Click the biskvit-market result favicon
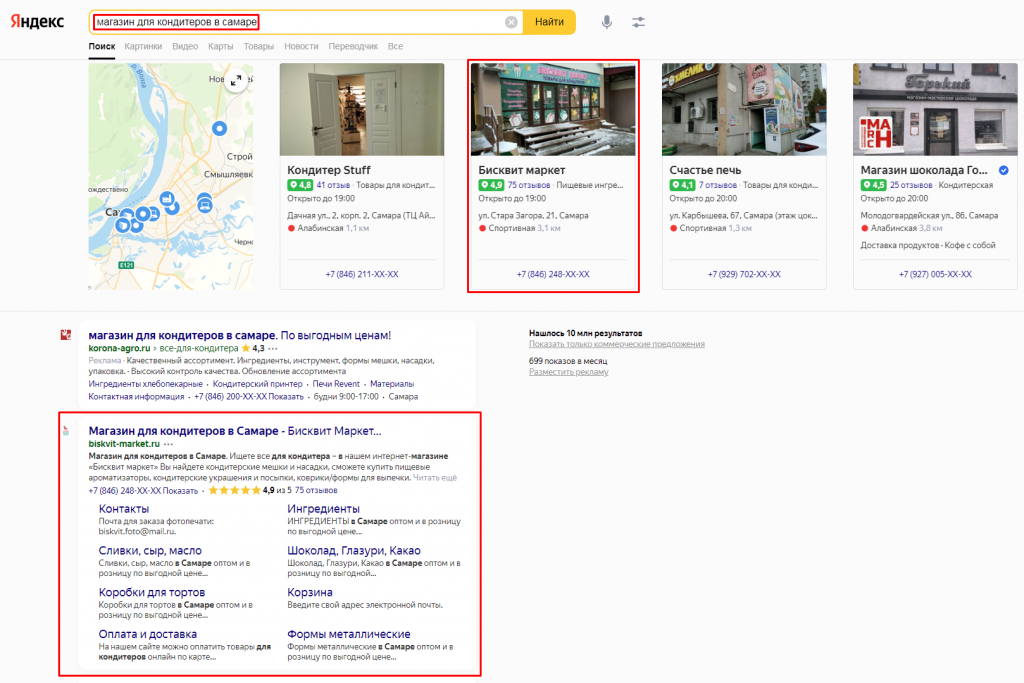This screenshot has height=683, width=1024. click(66, 431)
